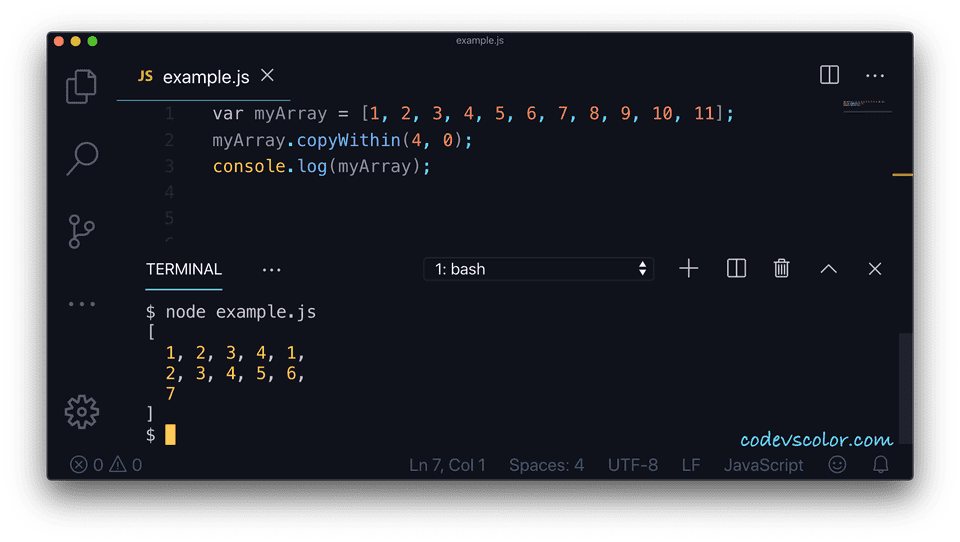The height and width of the screenshot is (542, 960).
Task: Select the example.js editor tab
Action: pyautogui.click(x=194, y=77)
